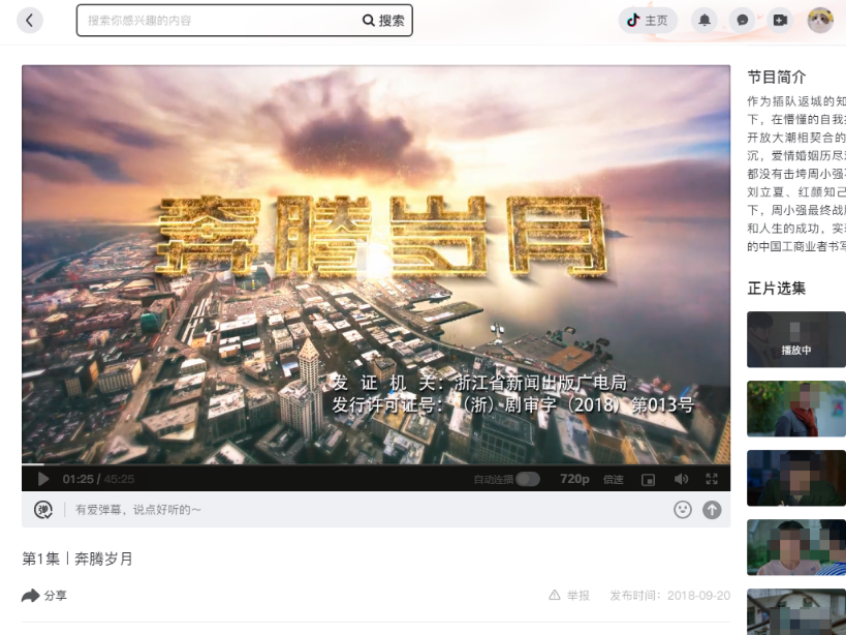Mute the video volume
Screen dimensions: 846x635
(x=681, y=479)
